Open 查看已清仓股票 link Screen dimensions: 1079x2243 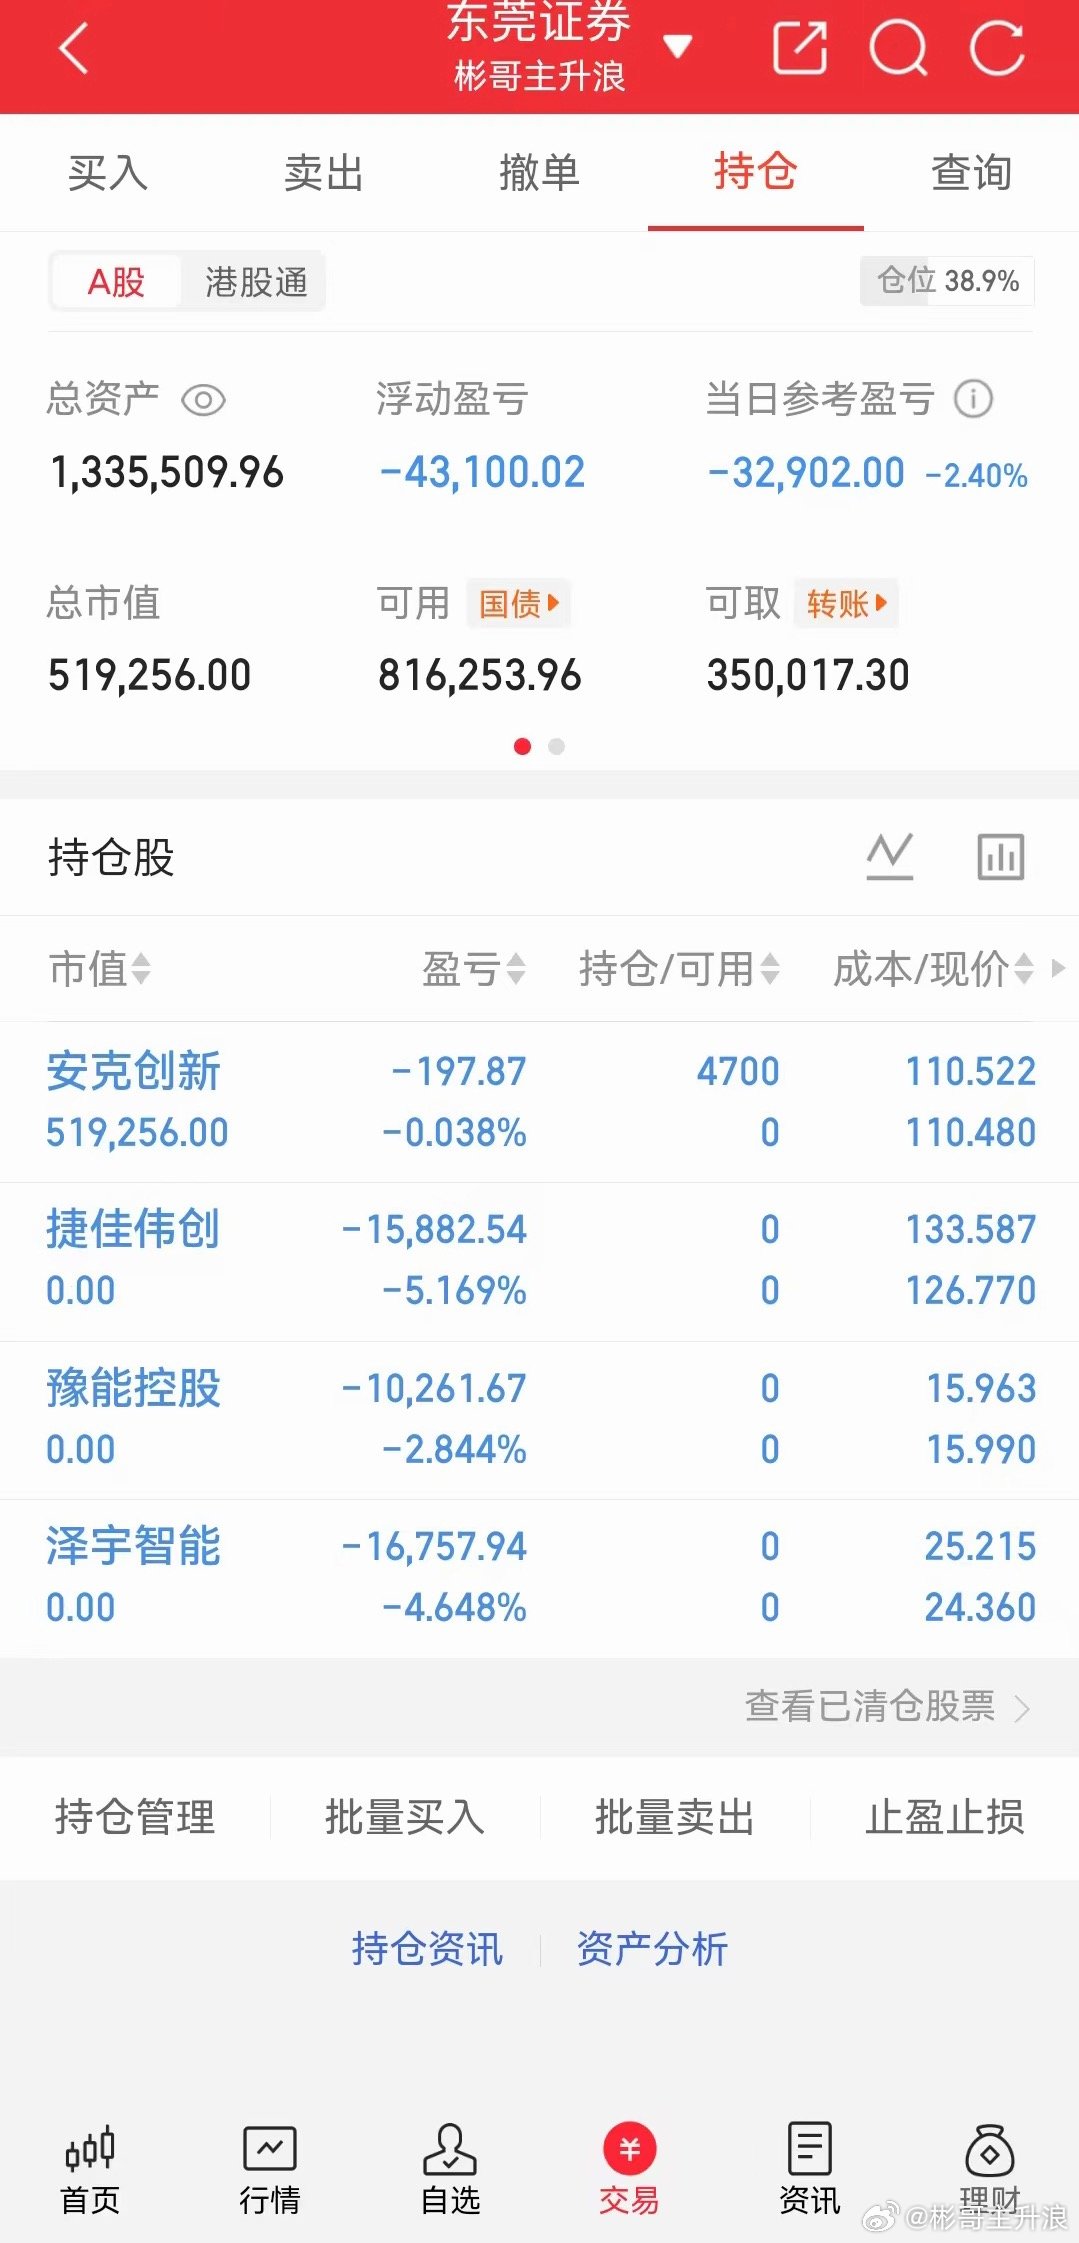coord(887,1706)
